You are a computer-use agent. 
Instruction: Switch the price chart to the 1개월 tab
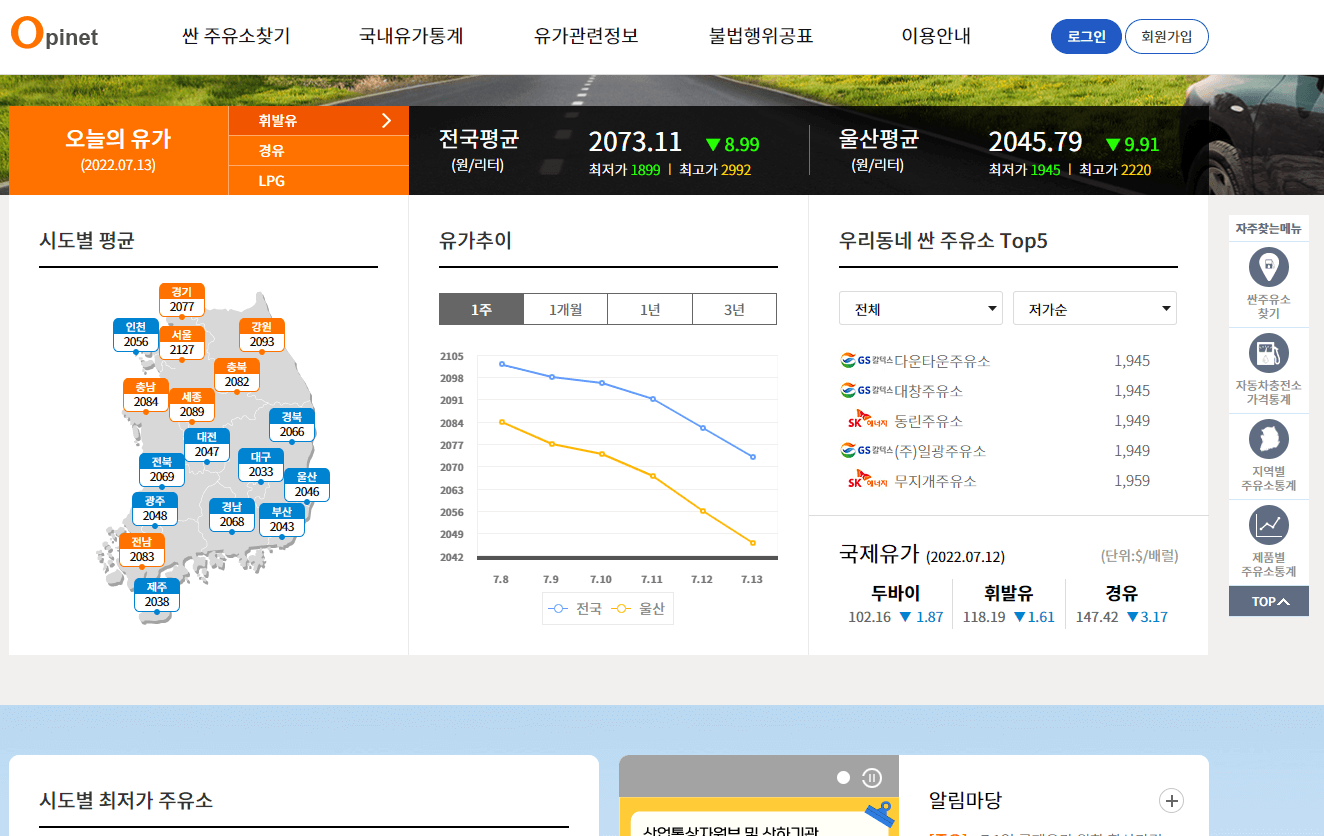tap(565, 308)
